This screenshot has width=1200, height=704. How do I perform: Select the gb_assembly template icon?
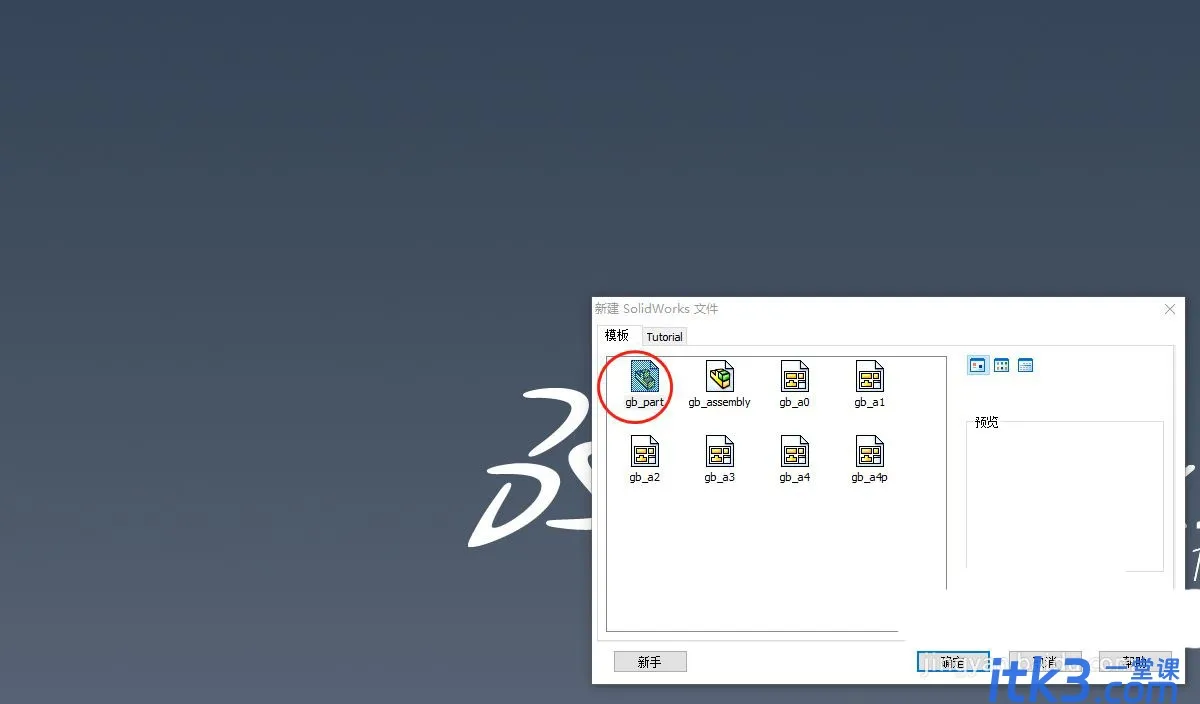coord(720,377)
